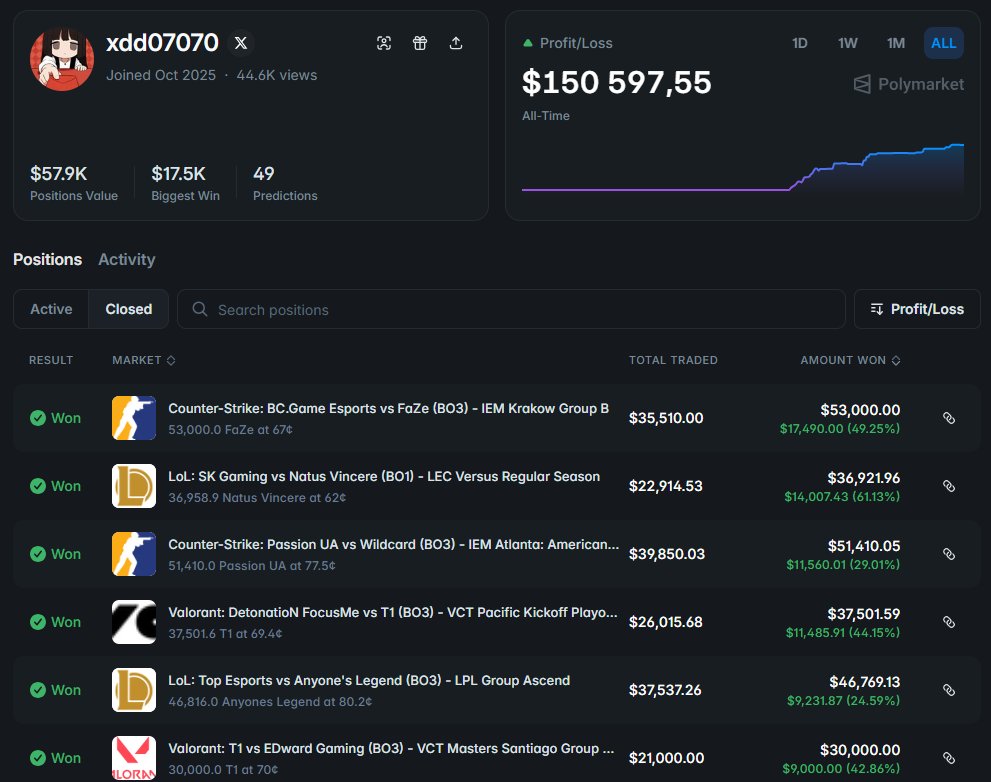Open T1 vs EDward Gaming market link
The height and width of the screenshot is (782, 991).
[x=391, y=748]
